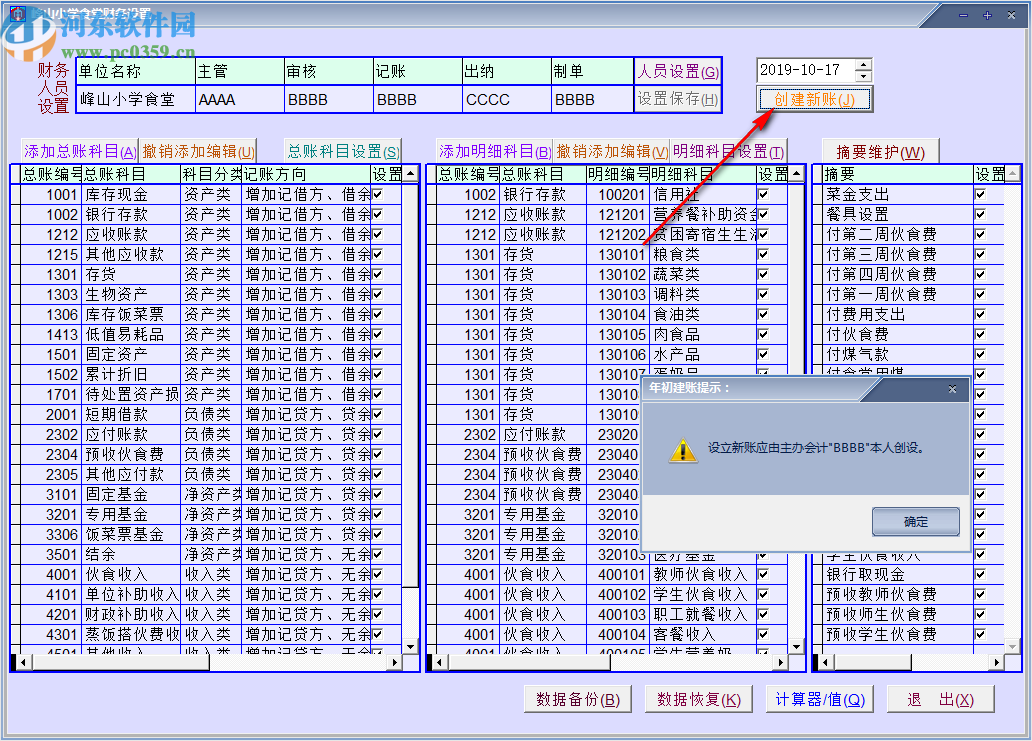Toggle checkbox for 库存现金 row
This screenshot has width=1032, height=741.
click(378, 194)
